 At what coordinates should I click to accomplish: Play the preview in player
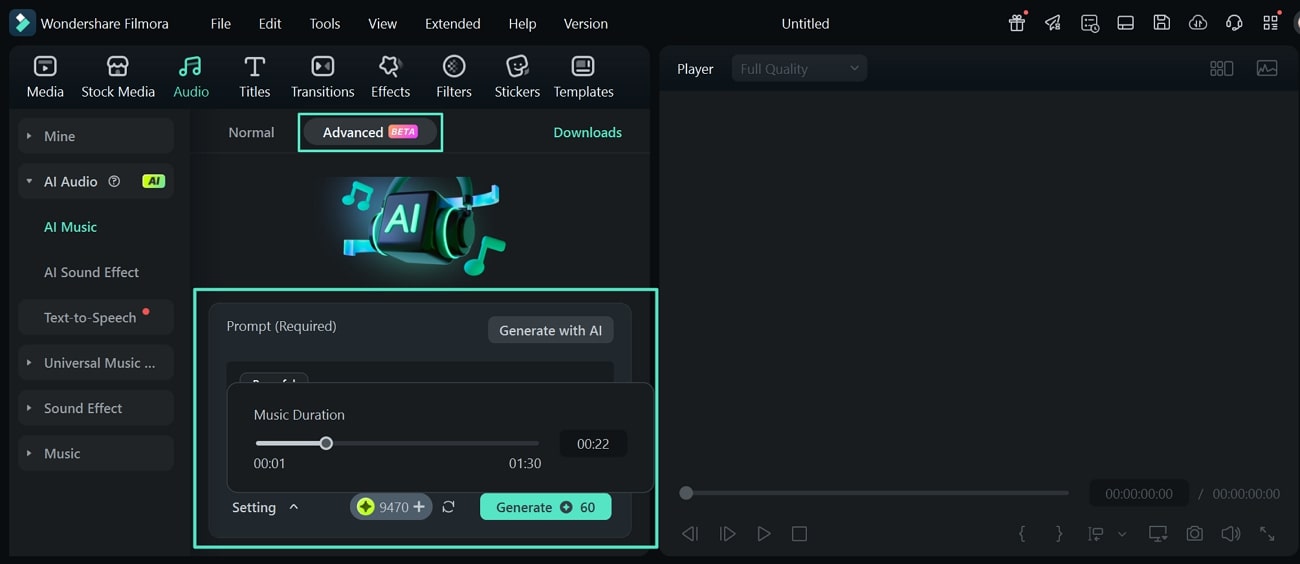764,534
